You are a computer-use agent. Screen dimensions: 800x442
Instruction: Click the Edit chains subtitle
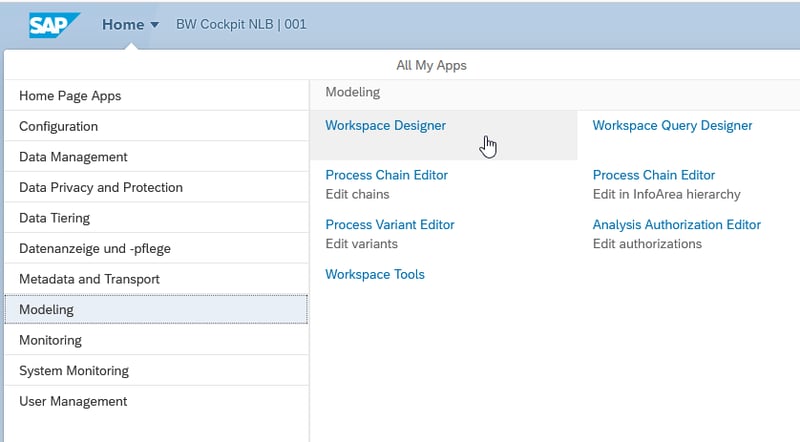coord(357,194)
